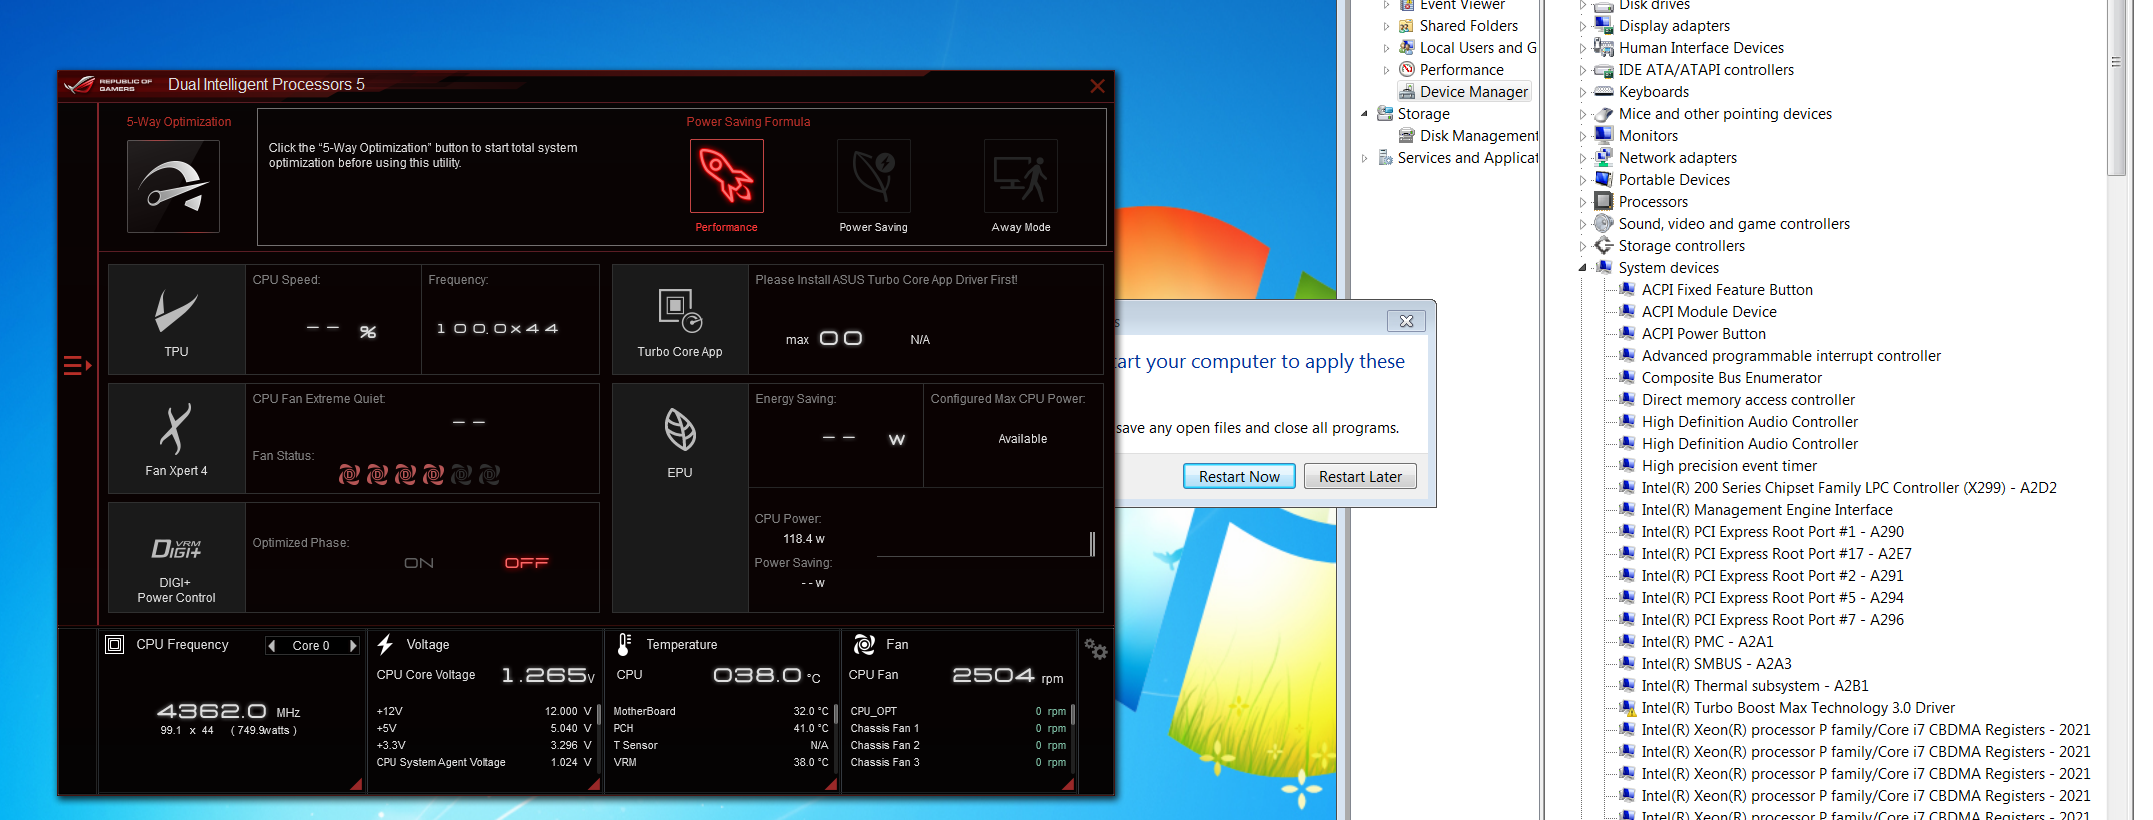Expand the Keyboards node
2153x820 pixels.
click(x=1583, y=92)
